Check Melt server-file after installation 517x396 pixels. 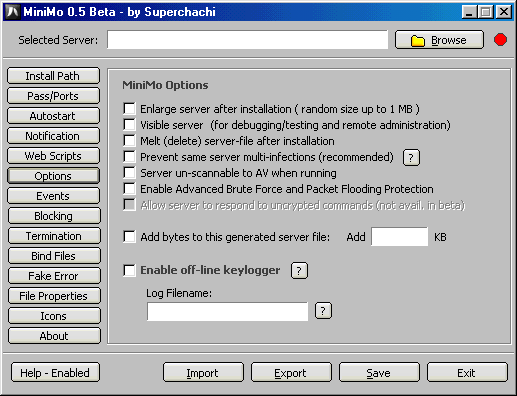[129, 140]
